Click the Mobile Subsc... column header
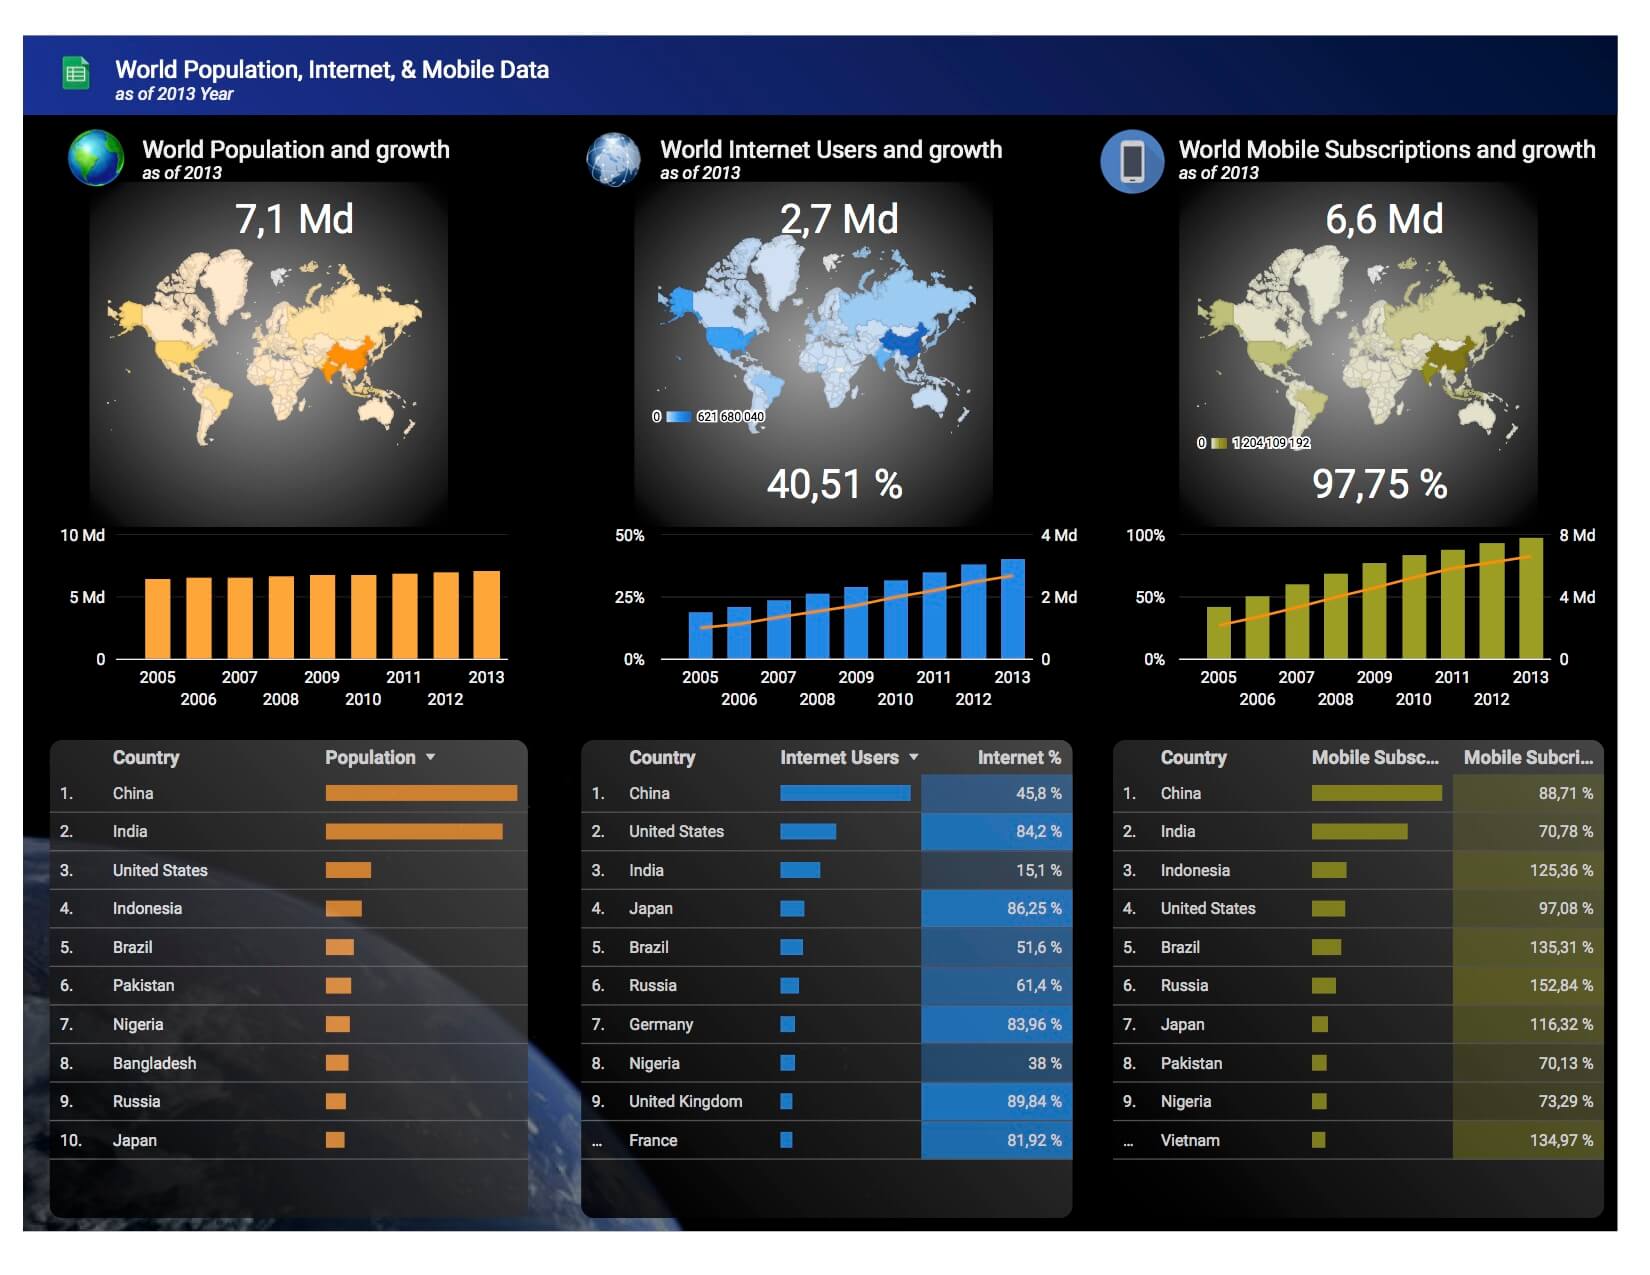The height and width of the screenshot is (1275, 1650). pos(1375,758)
